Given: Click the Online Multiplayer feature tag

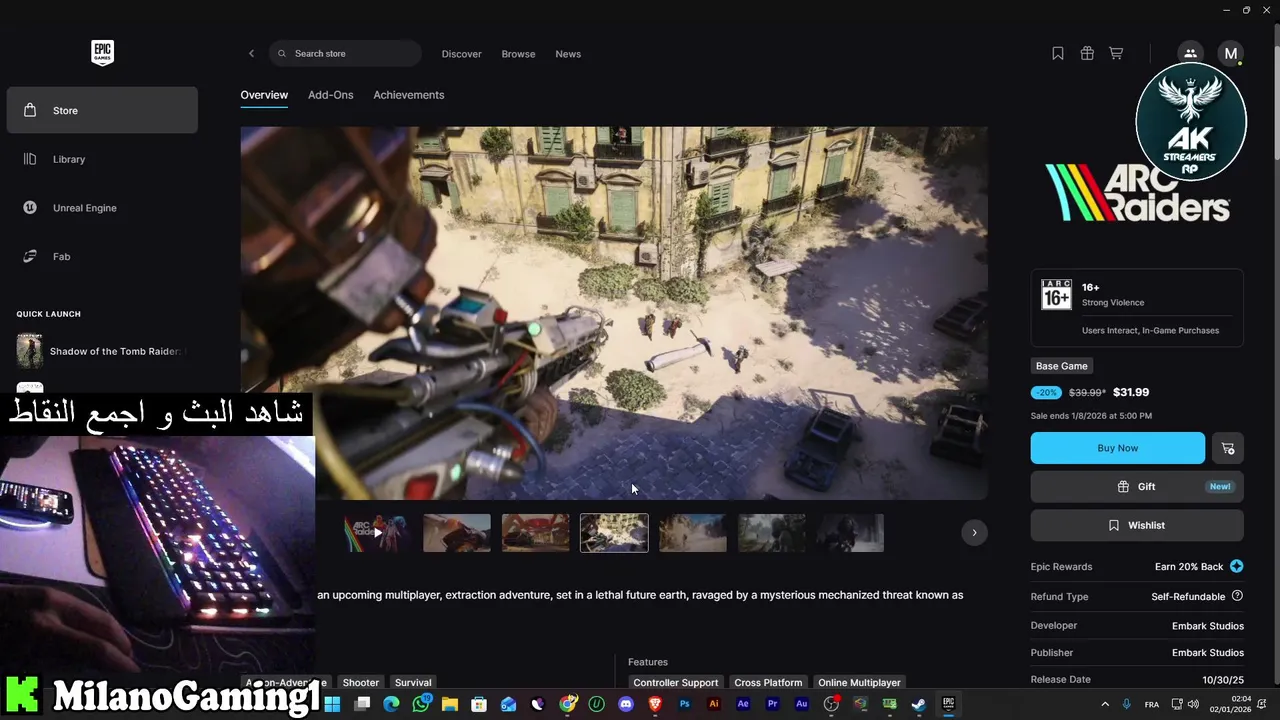Looking at the screenshot, I should pyautogui.click(x=860, y=682).
